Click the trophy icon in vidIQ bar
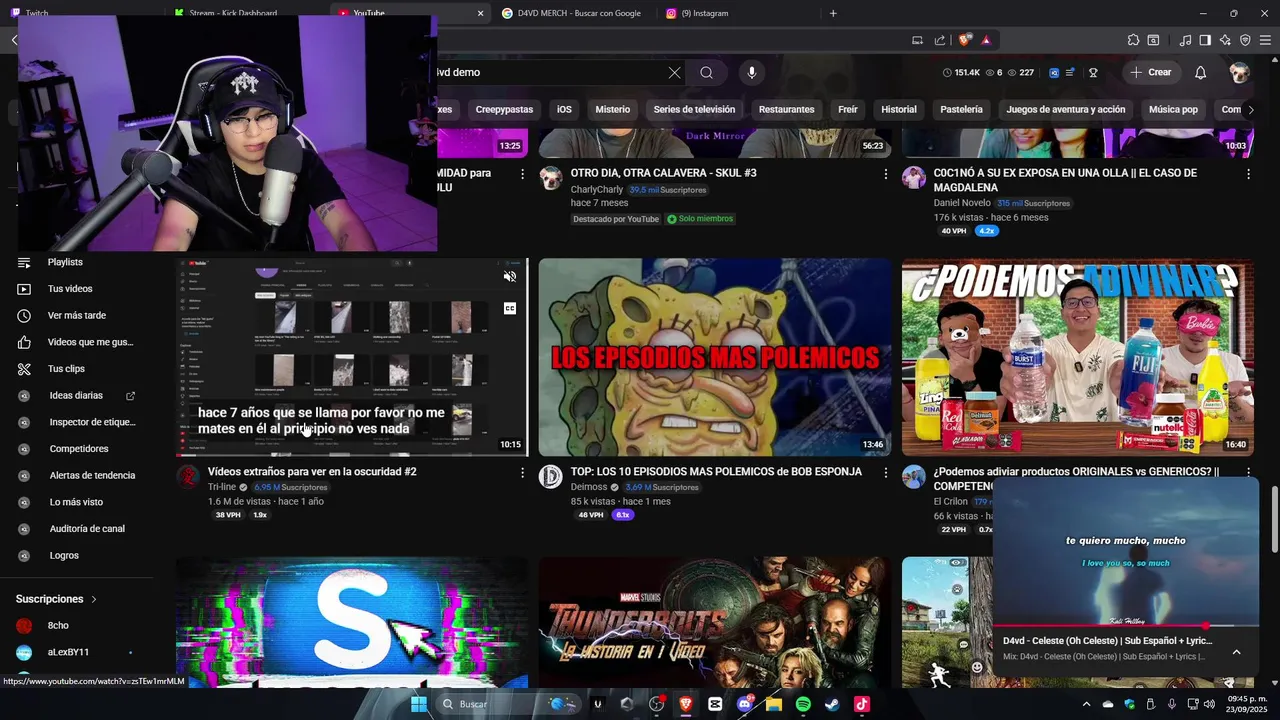 click(x=1093, y=72)
